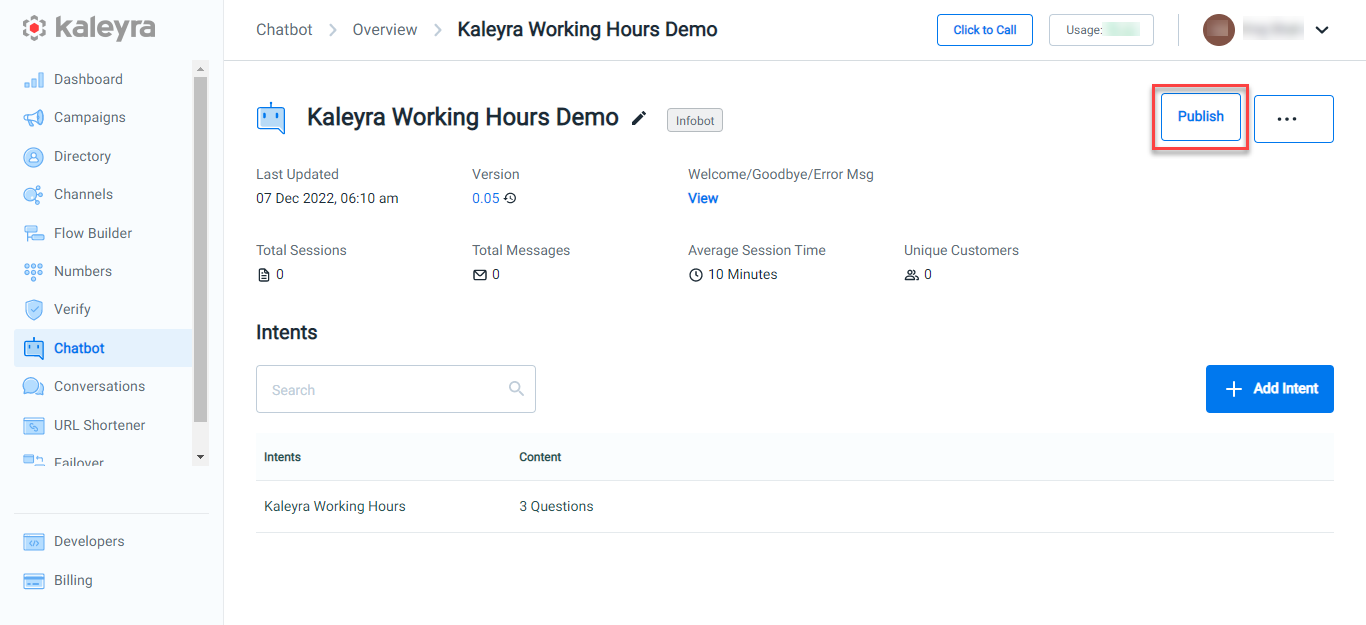The height and width of the screenshot is (625, 1366).
Task: Click the Click to Call button
Action: 984,30
